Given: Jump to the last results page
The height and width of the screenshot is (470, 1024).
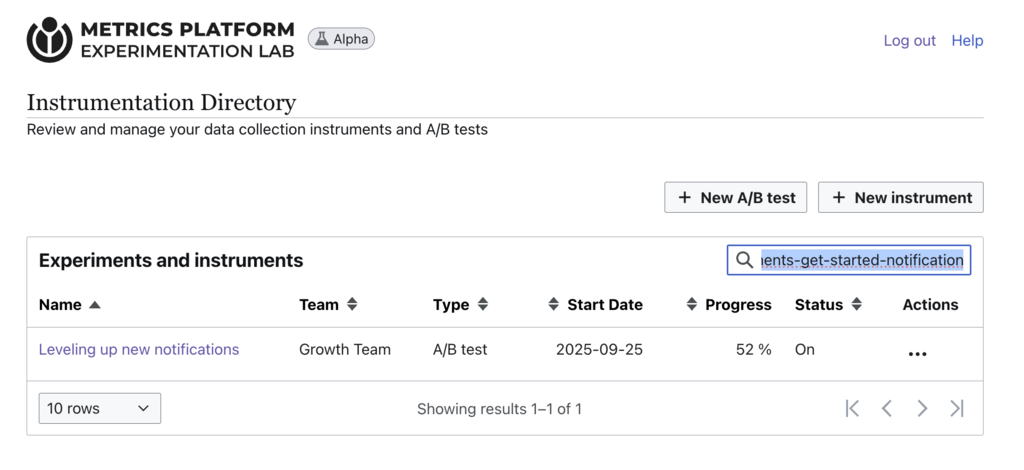Looking at the screenshot, I should click(x=957, y=409).
